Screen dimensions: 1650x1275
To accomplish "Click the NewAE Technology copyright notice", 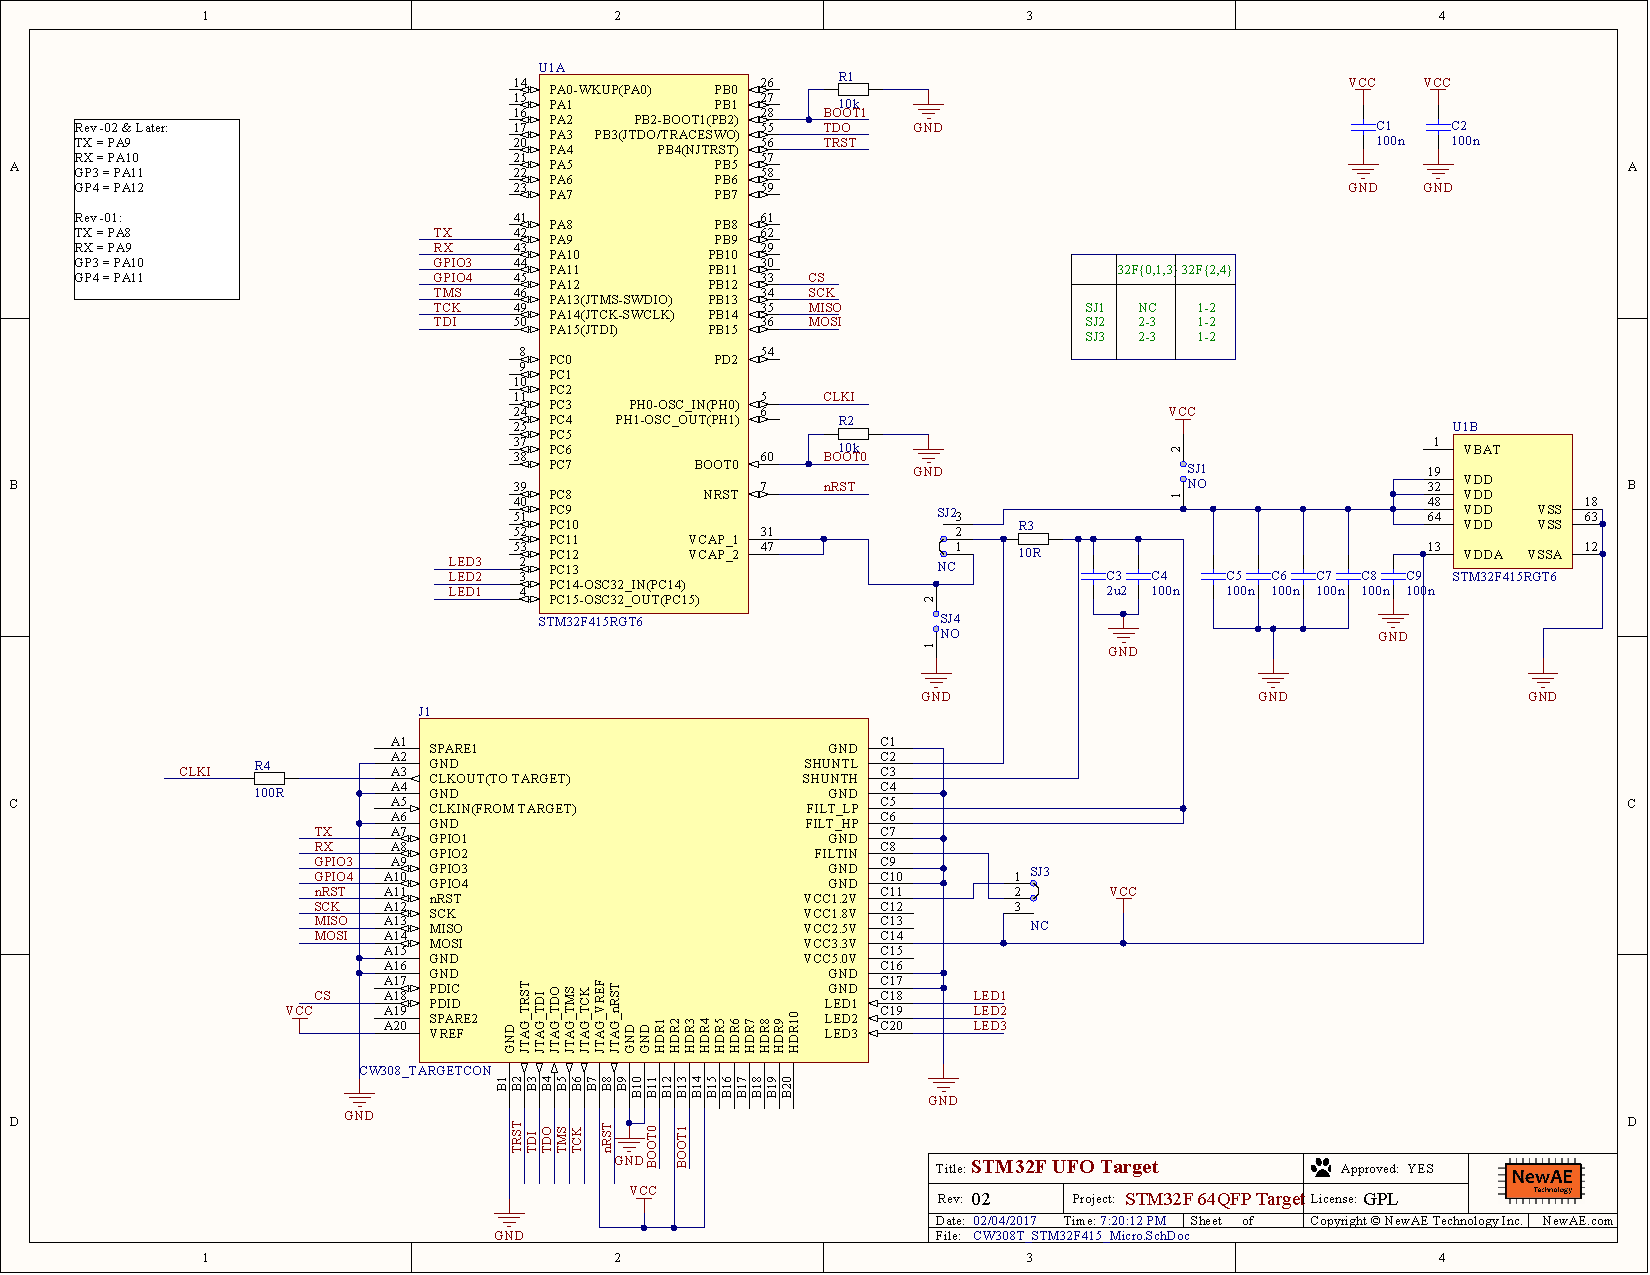I will [1416, 1221].
